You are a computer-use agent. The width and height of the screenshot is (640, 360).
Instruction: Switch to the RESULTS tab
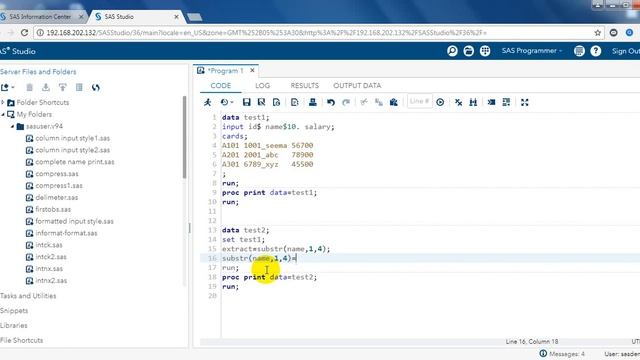click(304, 86)
